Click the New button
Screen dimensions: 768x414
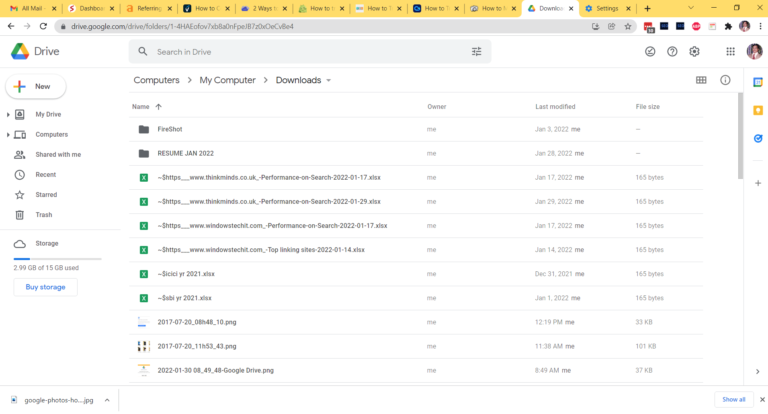pos(35,87)
